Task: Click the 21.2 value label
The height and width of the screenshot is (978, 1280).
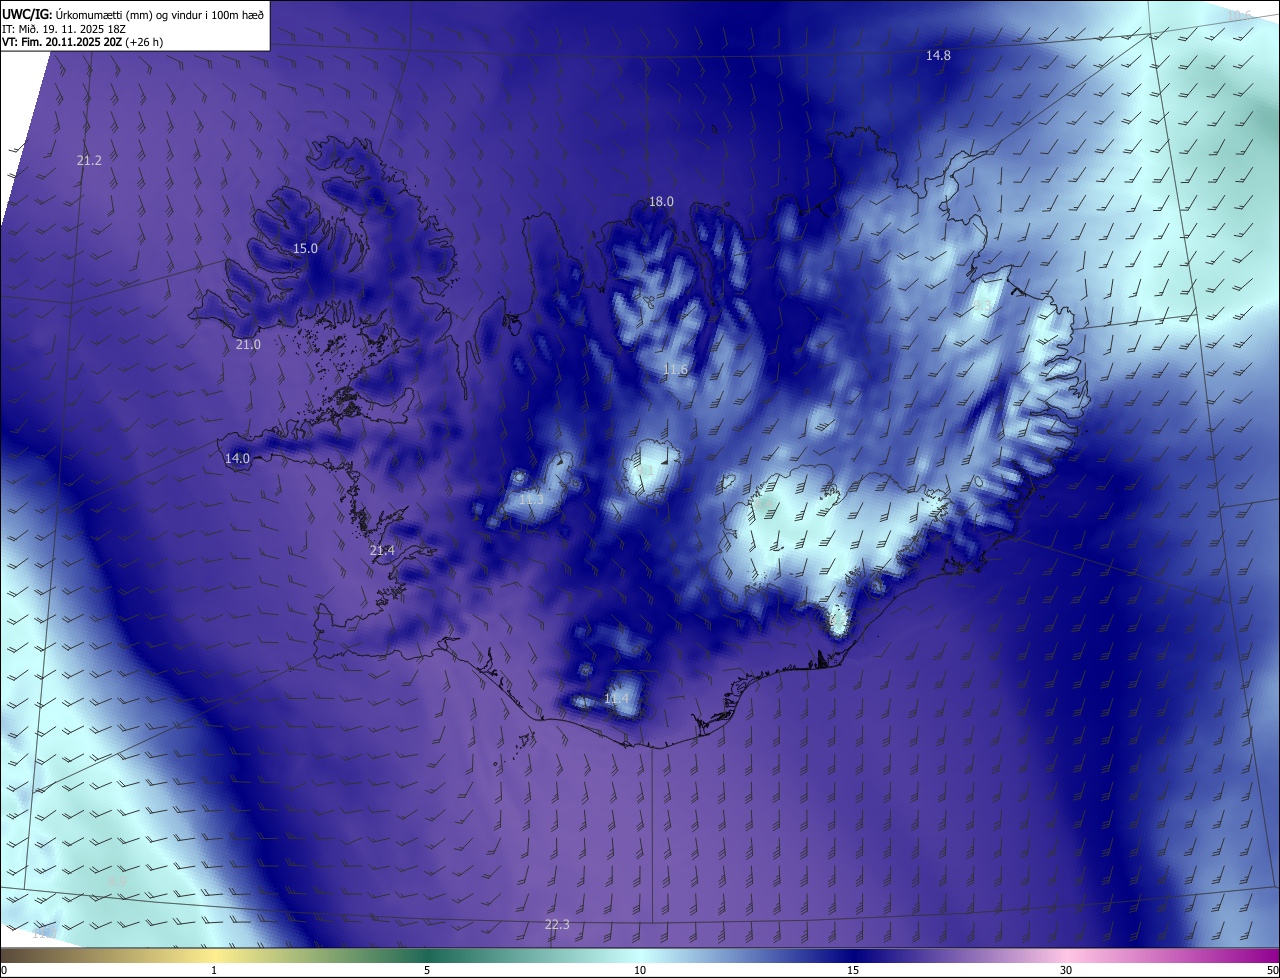Action: pos(89,160)
